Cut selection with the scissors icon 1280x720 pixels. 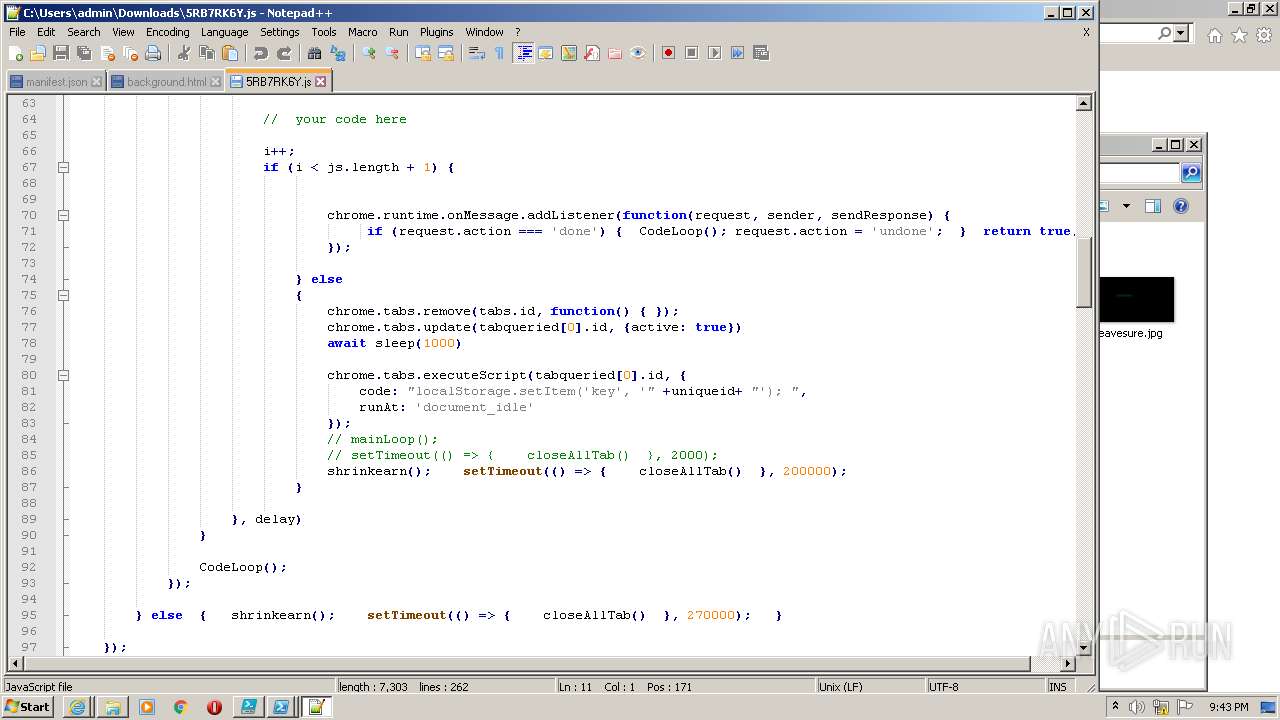click(x=184, y=53)
